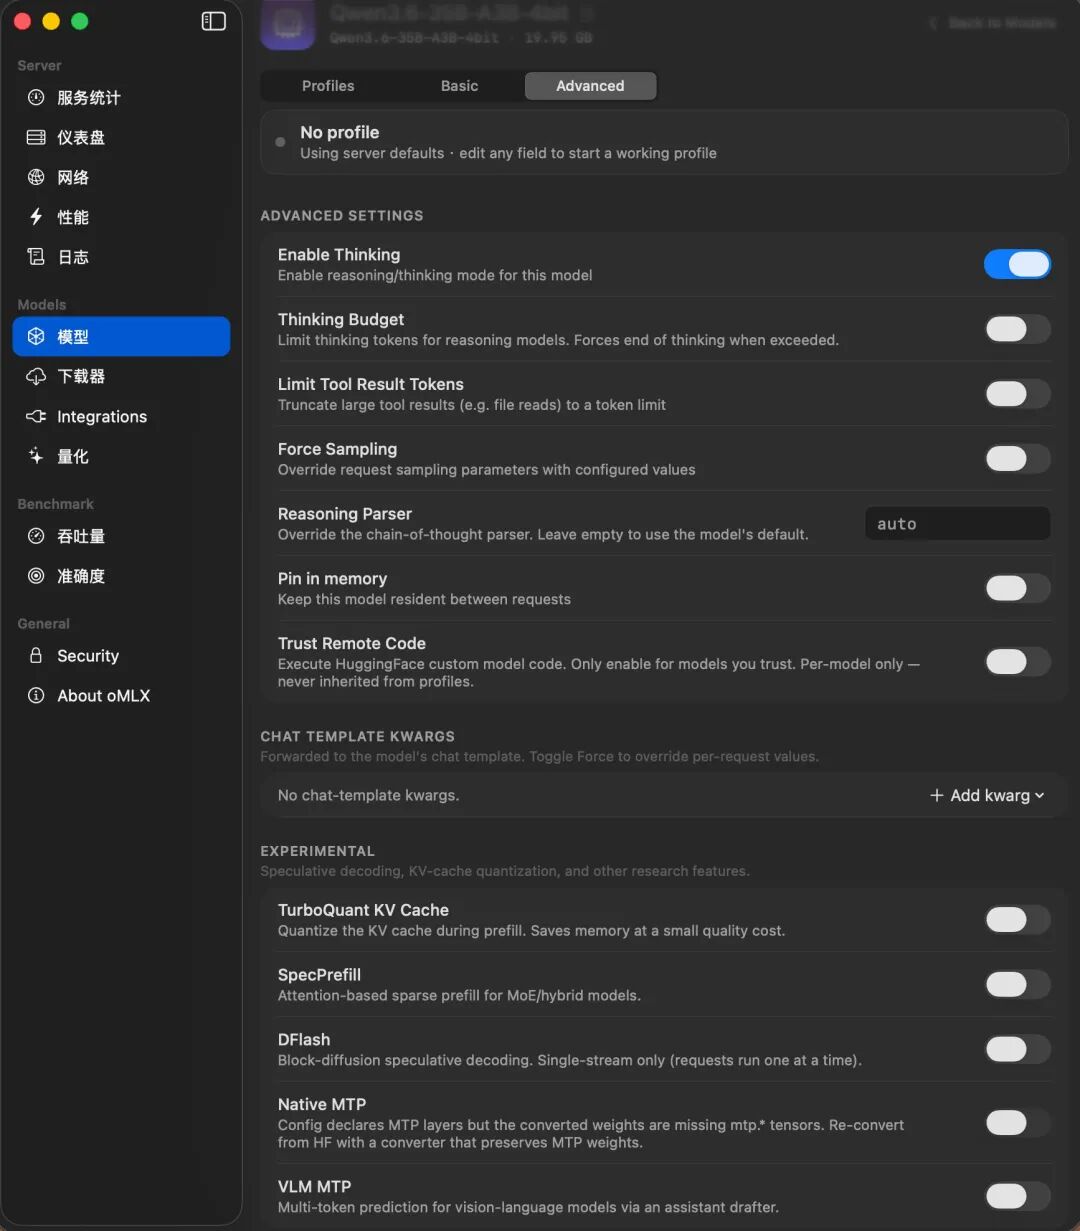The width and height of the screenshot is (1080, 1231).
Task: Turn on VLM MTP toggle
Action: pyautogui.click(x=1017, y=1196)
